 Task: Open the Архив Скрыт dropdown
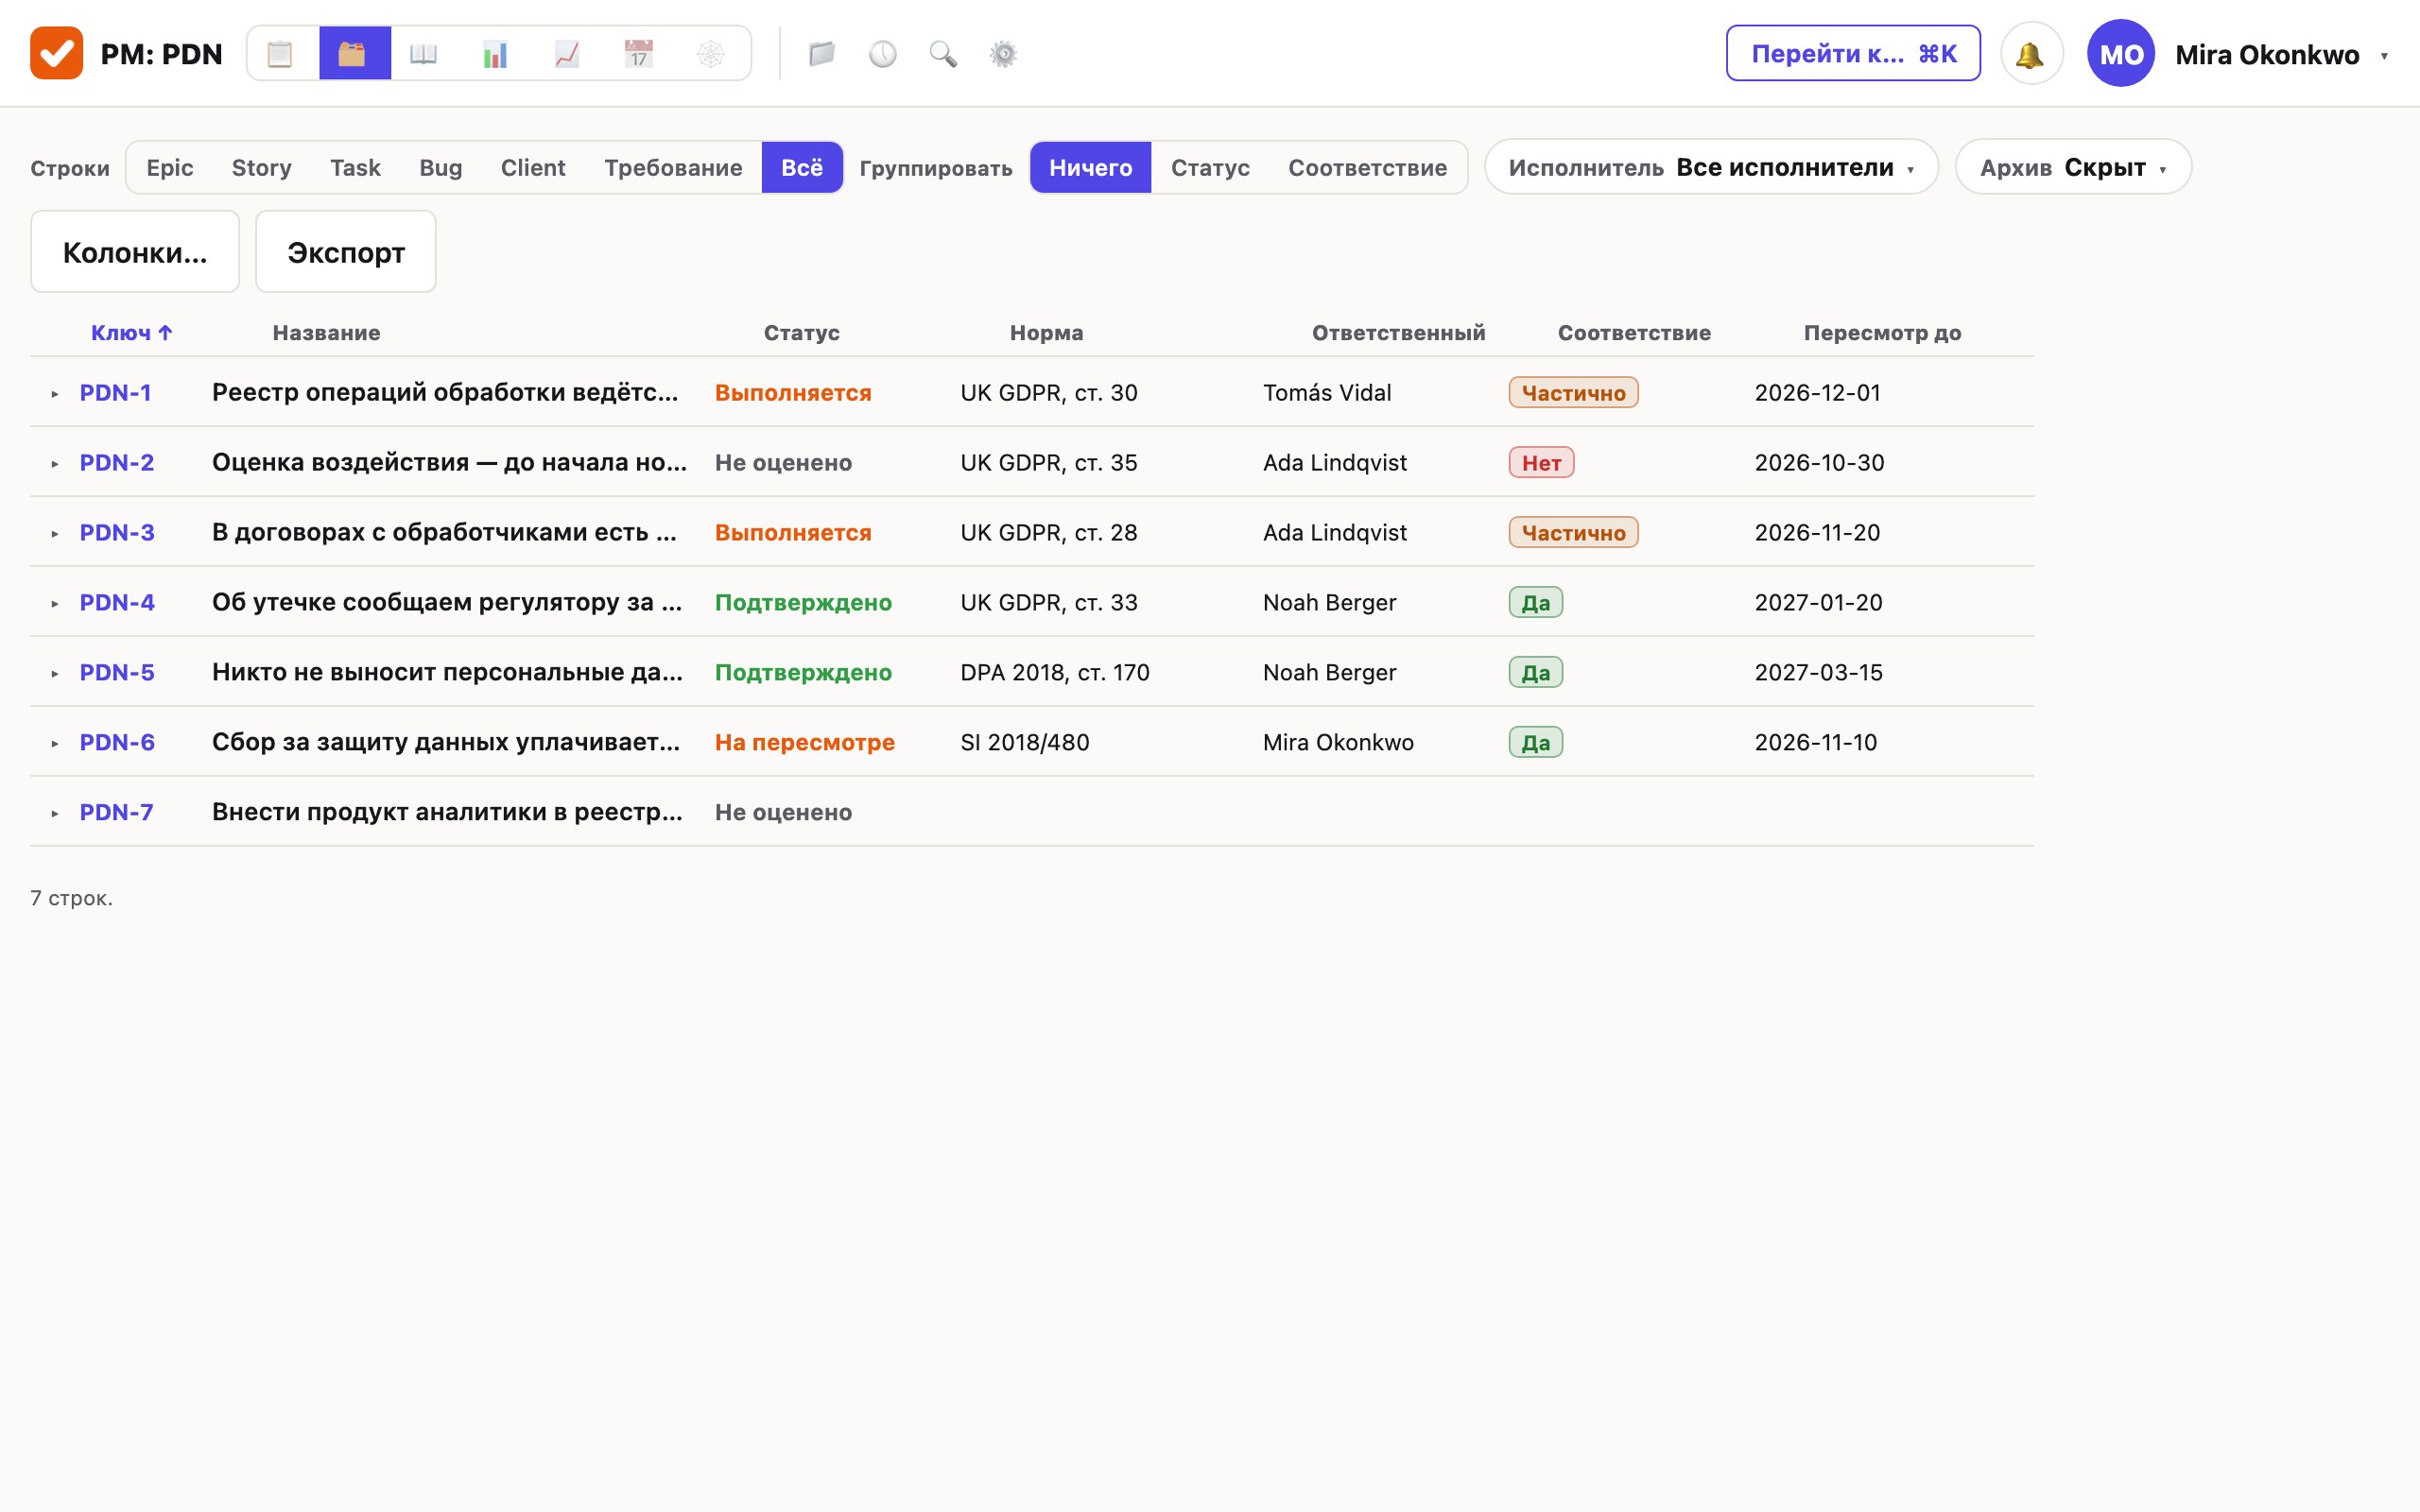2073,167
